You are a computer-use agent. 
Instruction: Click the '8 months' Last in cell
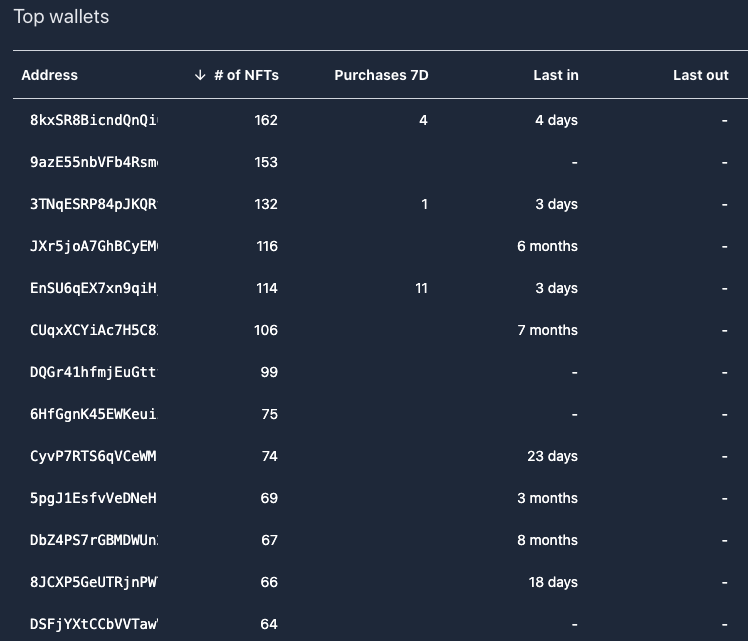[x=548, y=540]
